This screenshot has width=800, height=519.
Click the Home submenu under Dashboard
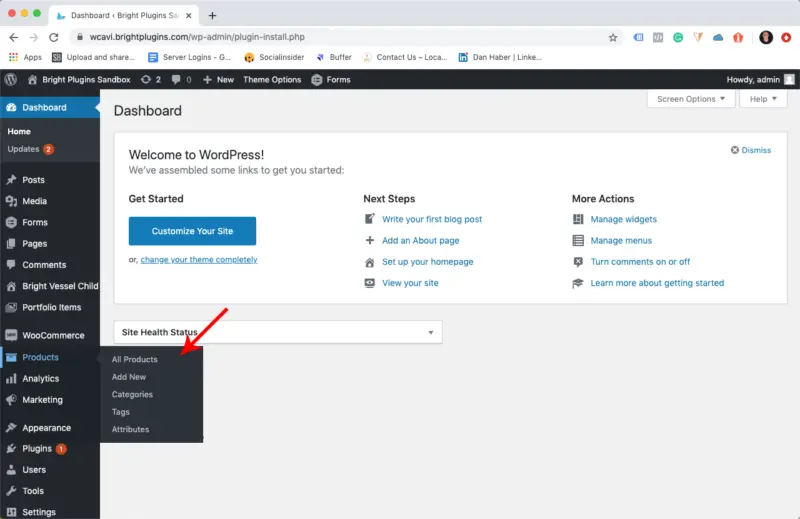point(19,131)
